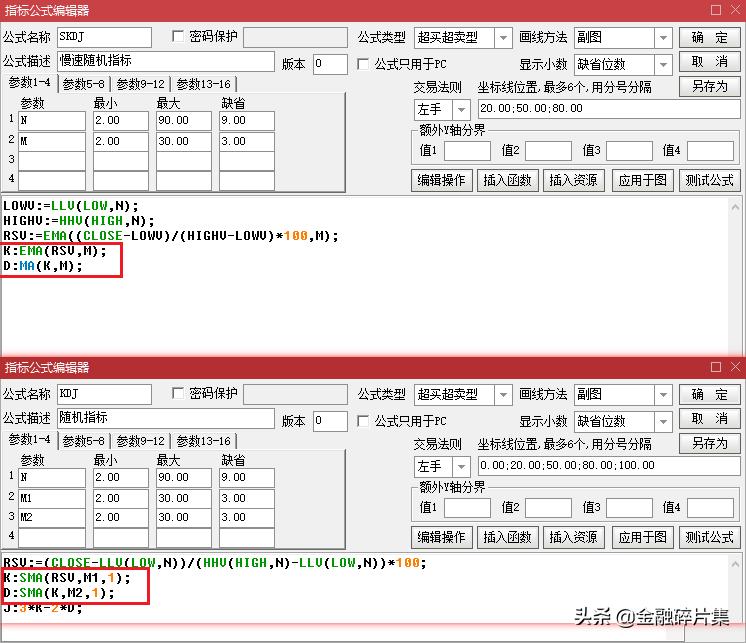Click 另存为 button in SKDJ editor

click(709, 87)
